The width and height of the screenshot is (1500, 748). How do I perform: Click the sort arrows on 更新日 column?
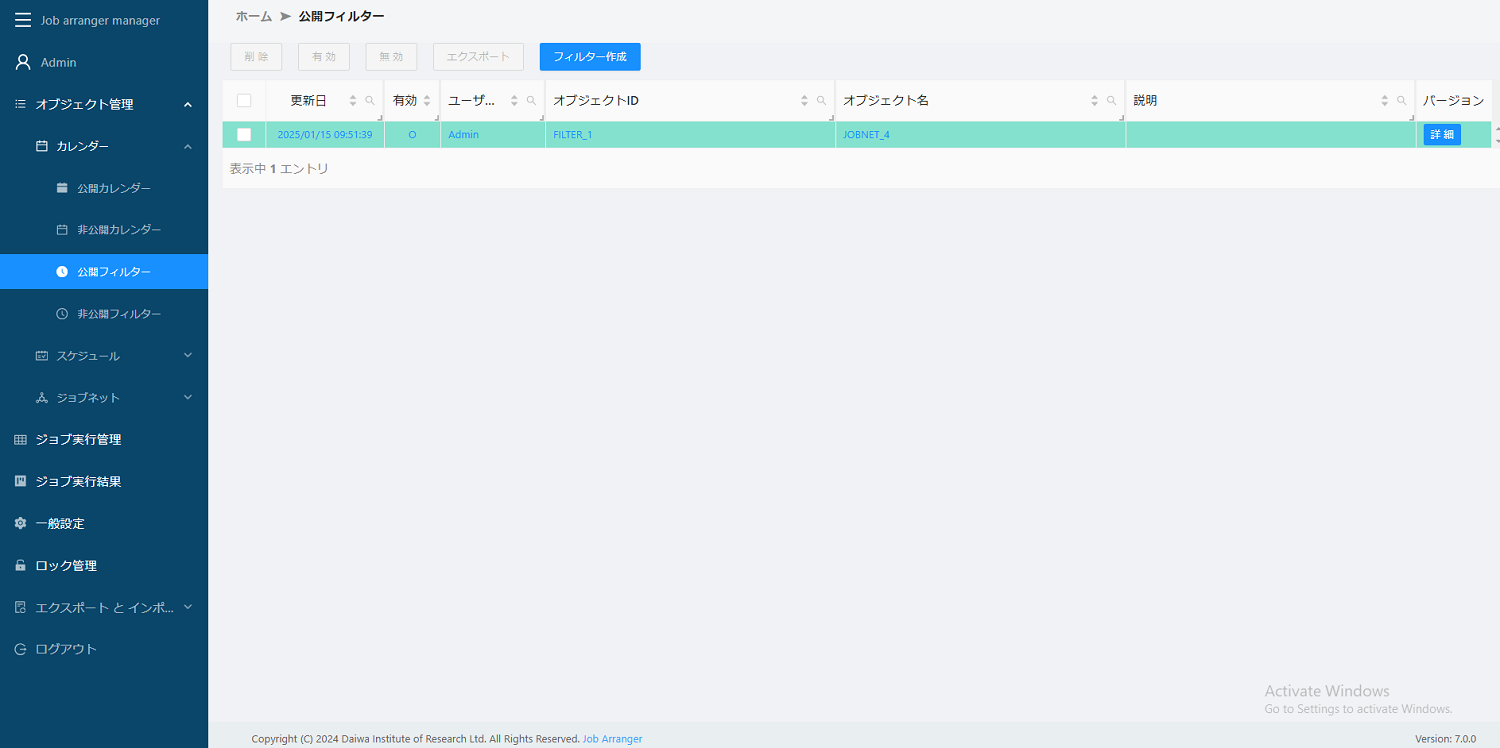(352, 100)
